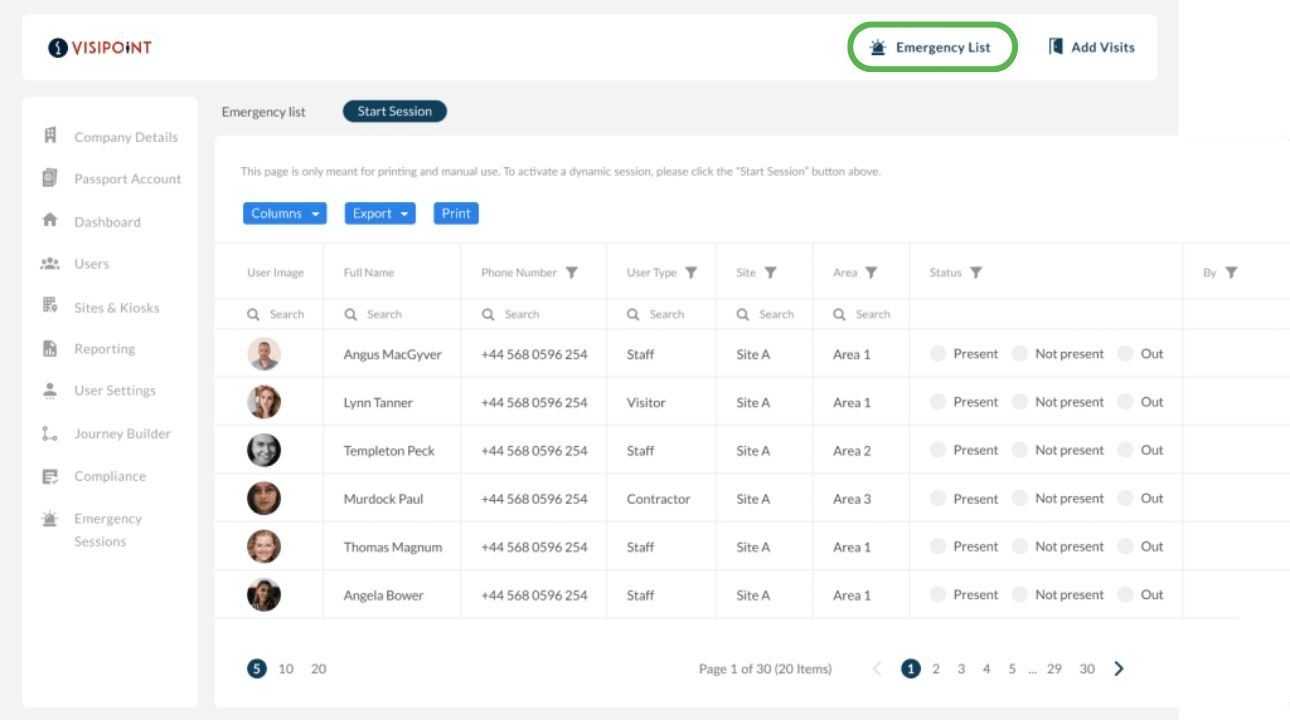Click the Phone Number column filter icon
Viewport: 1290px width, 720px height.
572,273
